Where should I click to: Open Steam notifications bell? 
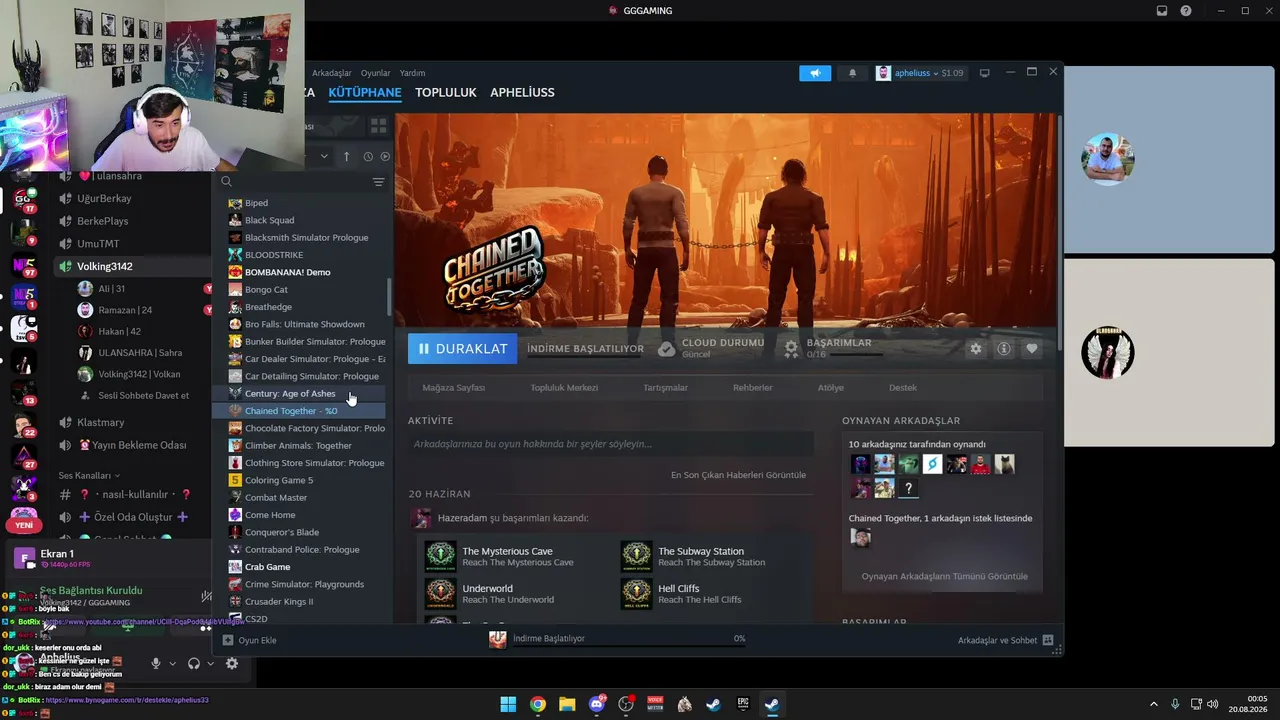(853, 73)
